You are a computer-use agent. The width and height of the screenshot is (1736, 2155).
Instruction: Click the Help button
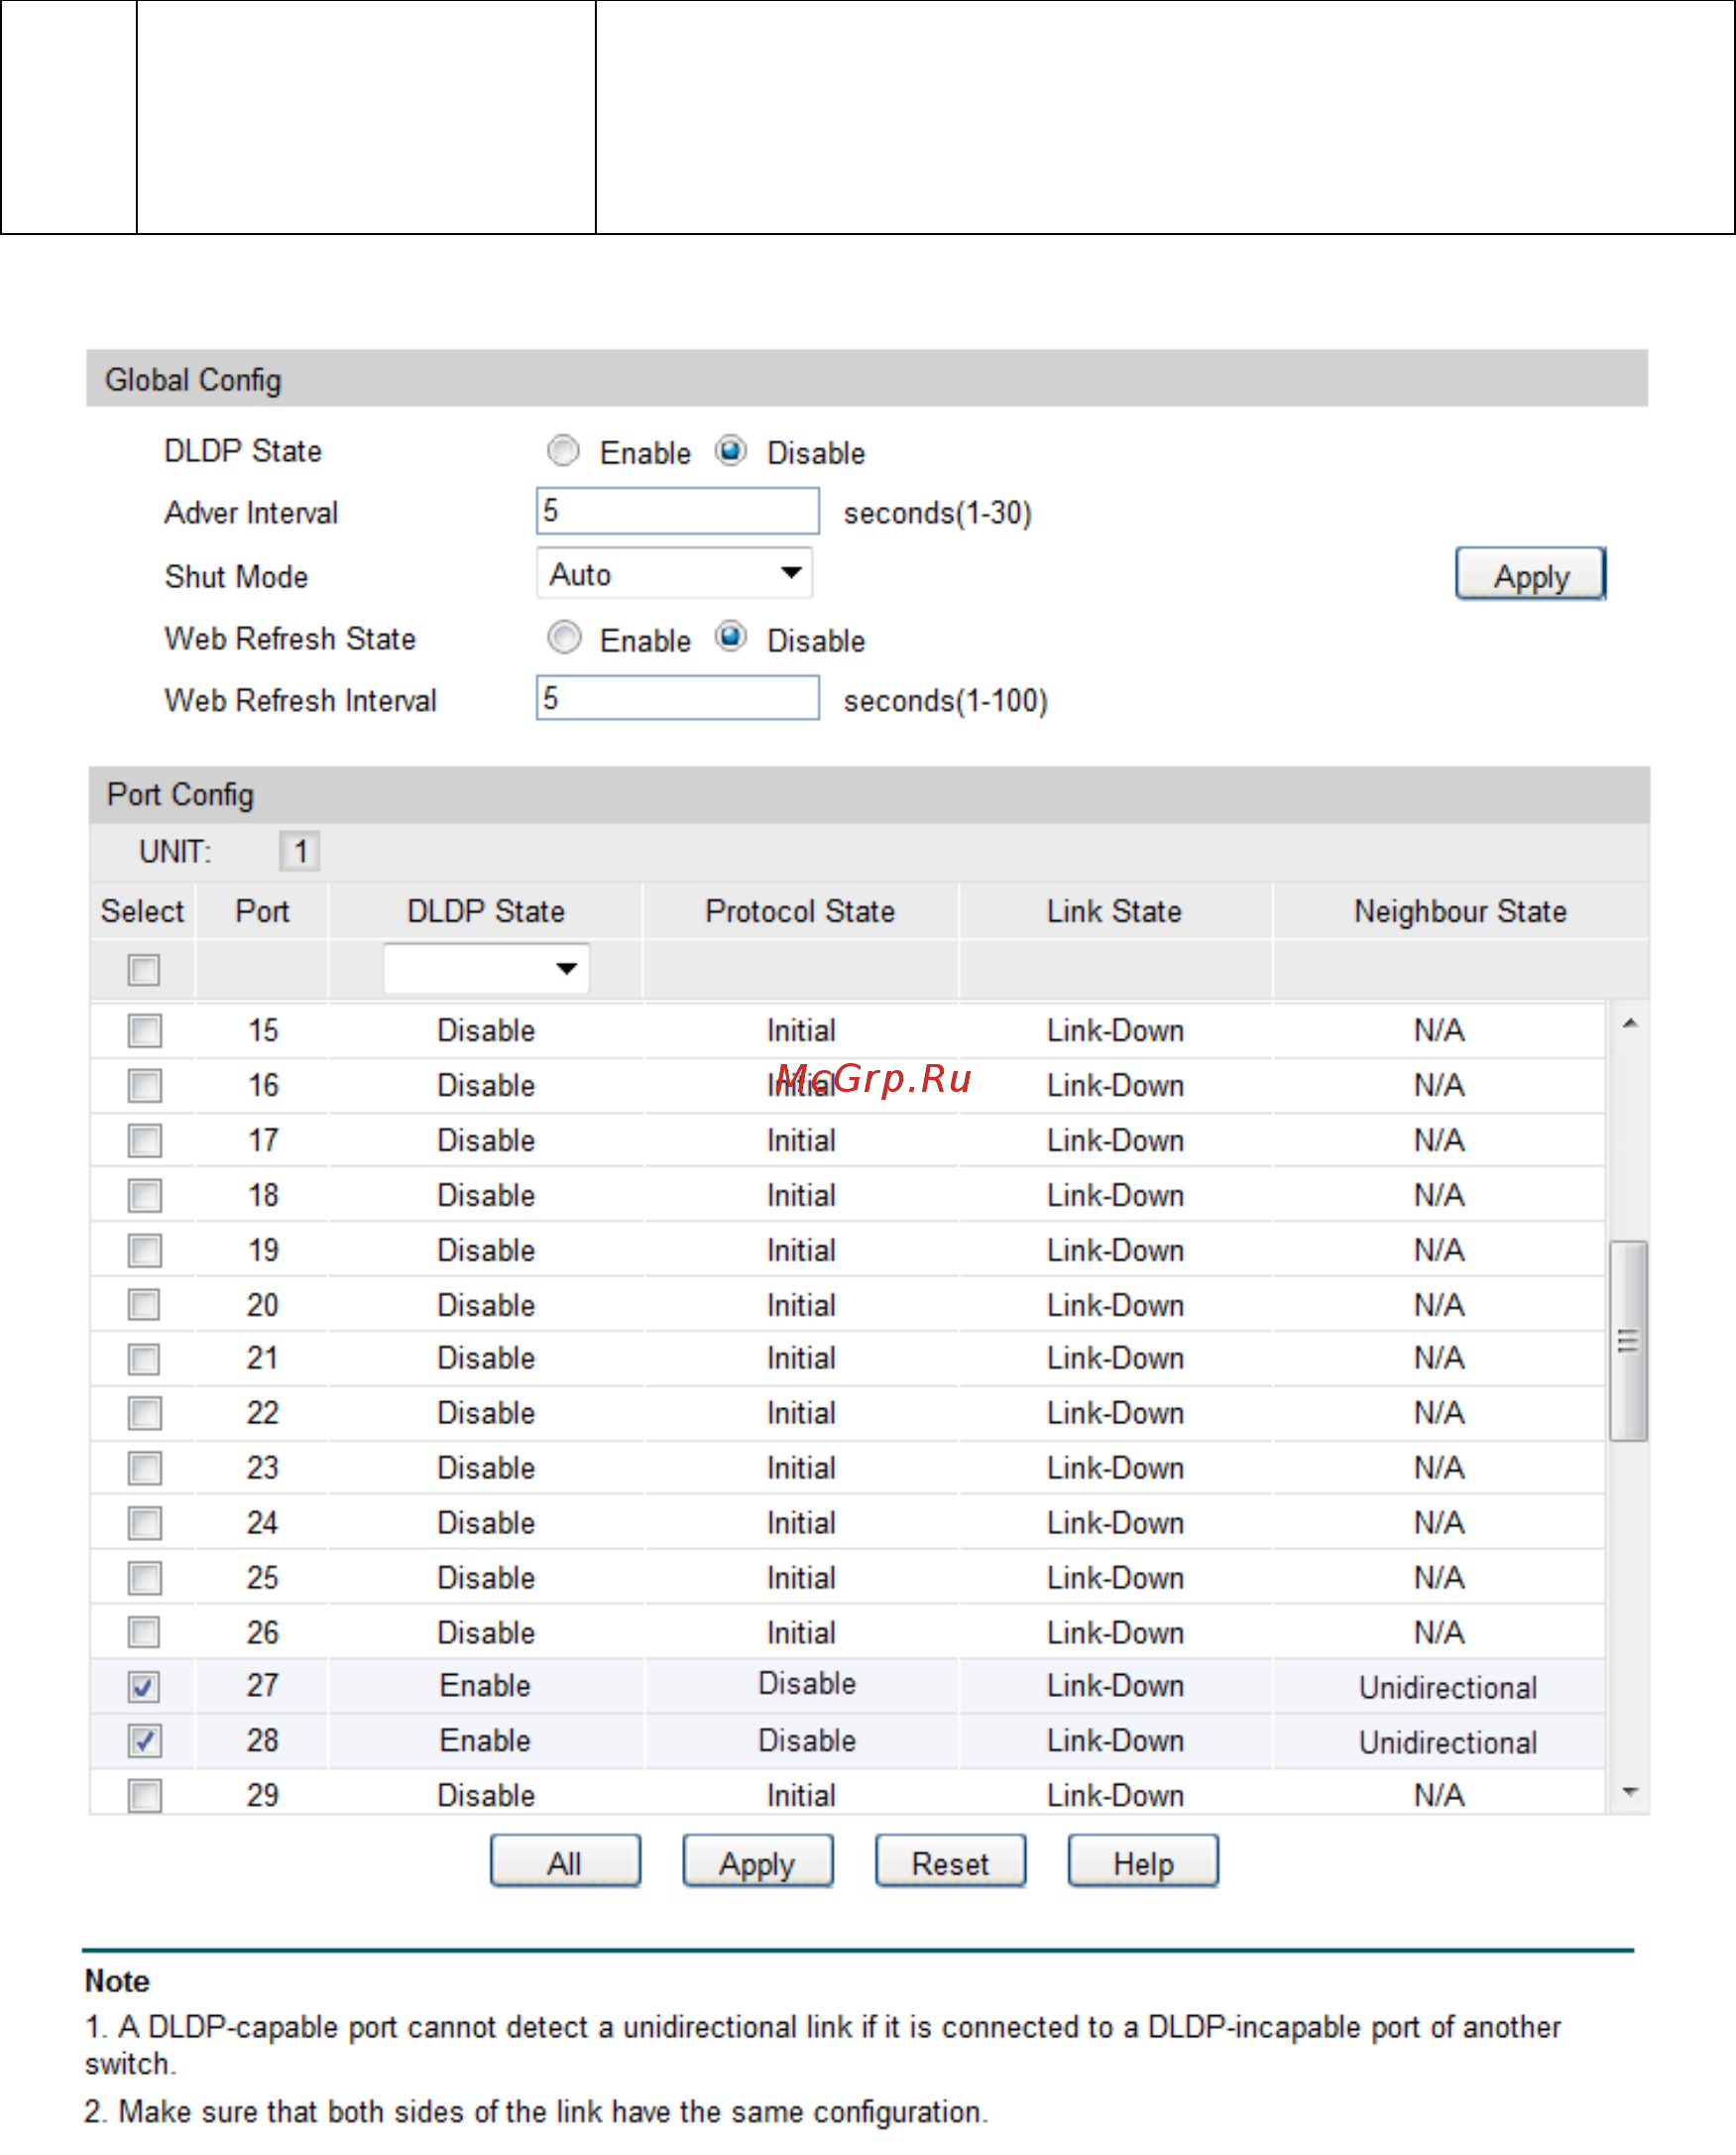click(x=1143, y=1862)
